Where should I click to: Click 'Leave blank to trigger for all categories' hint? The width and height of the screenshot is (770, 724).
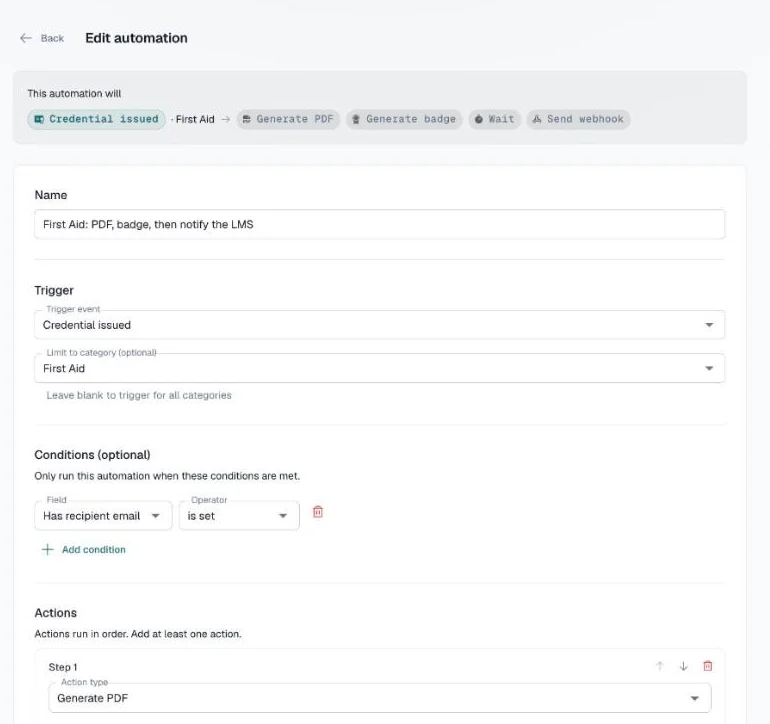pos(139,395)
